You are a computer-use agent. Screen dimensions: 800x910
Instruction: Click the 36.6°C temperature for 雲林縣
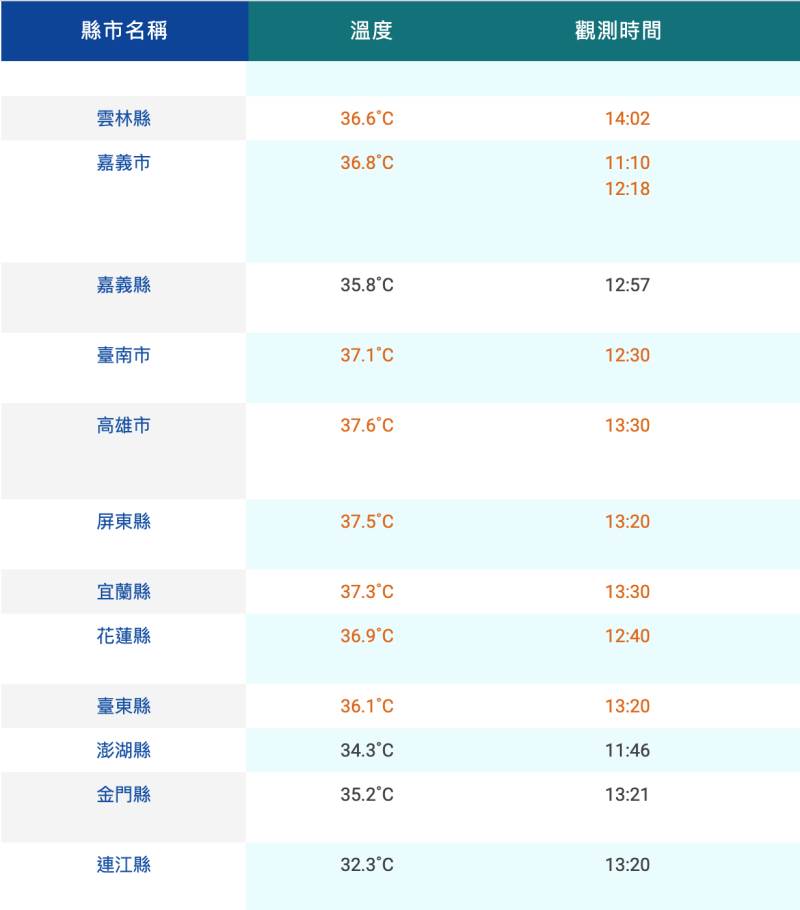point(367,118)
